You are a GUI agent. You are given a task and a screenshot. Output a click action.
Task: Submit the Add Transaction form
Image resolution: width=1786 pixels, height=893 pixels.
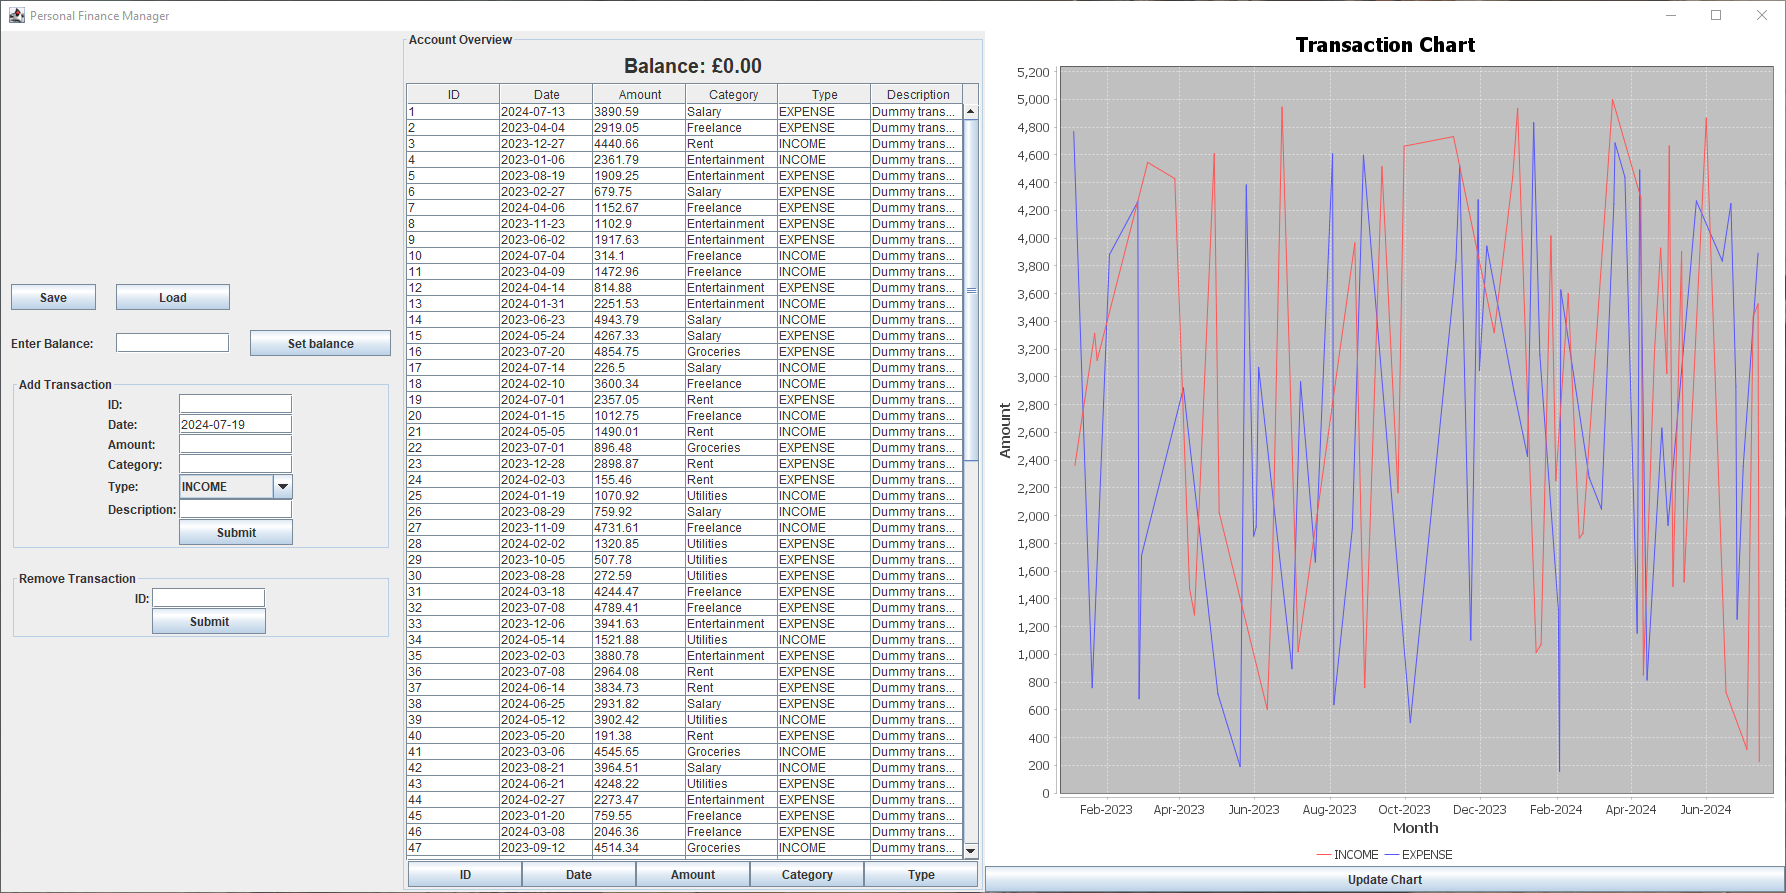236,532
